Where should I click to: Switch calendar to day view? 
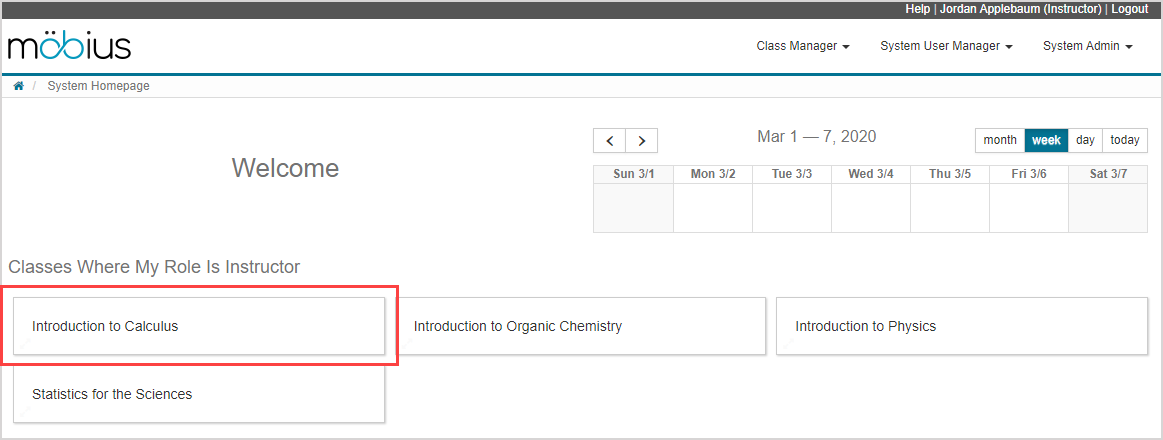click(1085, 140)
